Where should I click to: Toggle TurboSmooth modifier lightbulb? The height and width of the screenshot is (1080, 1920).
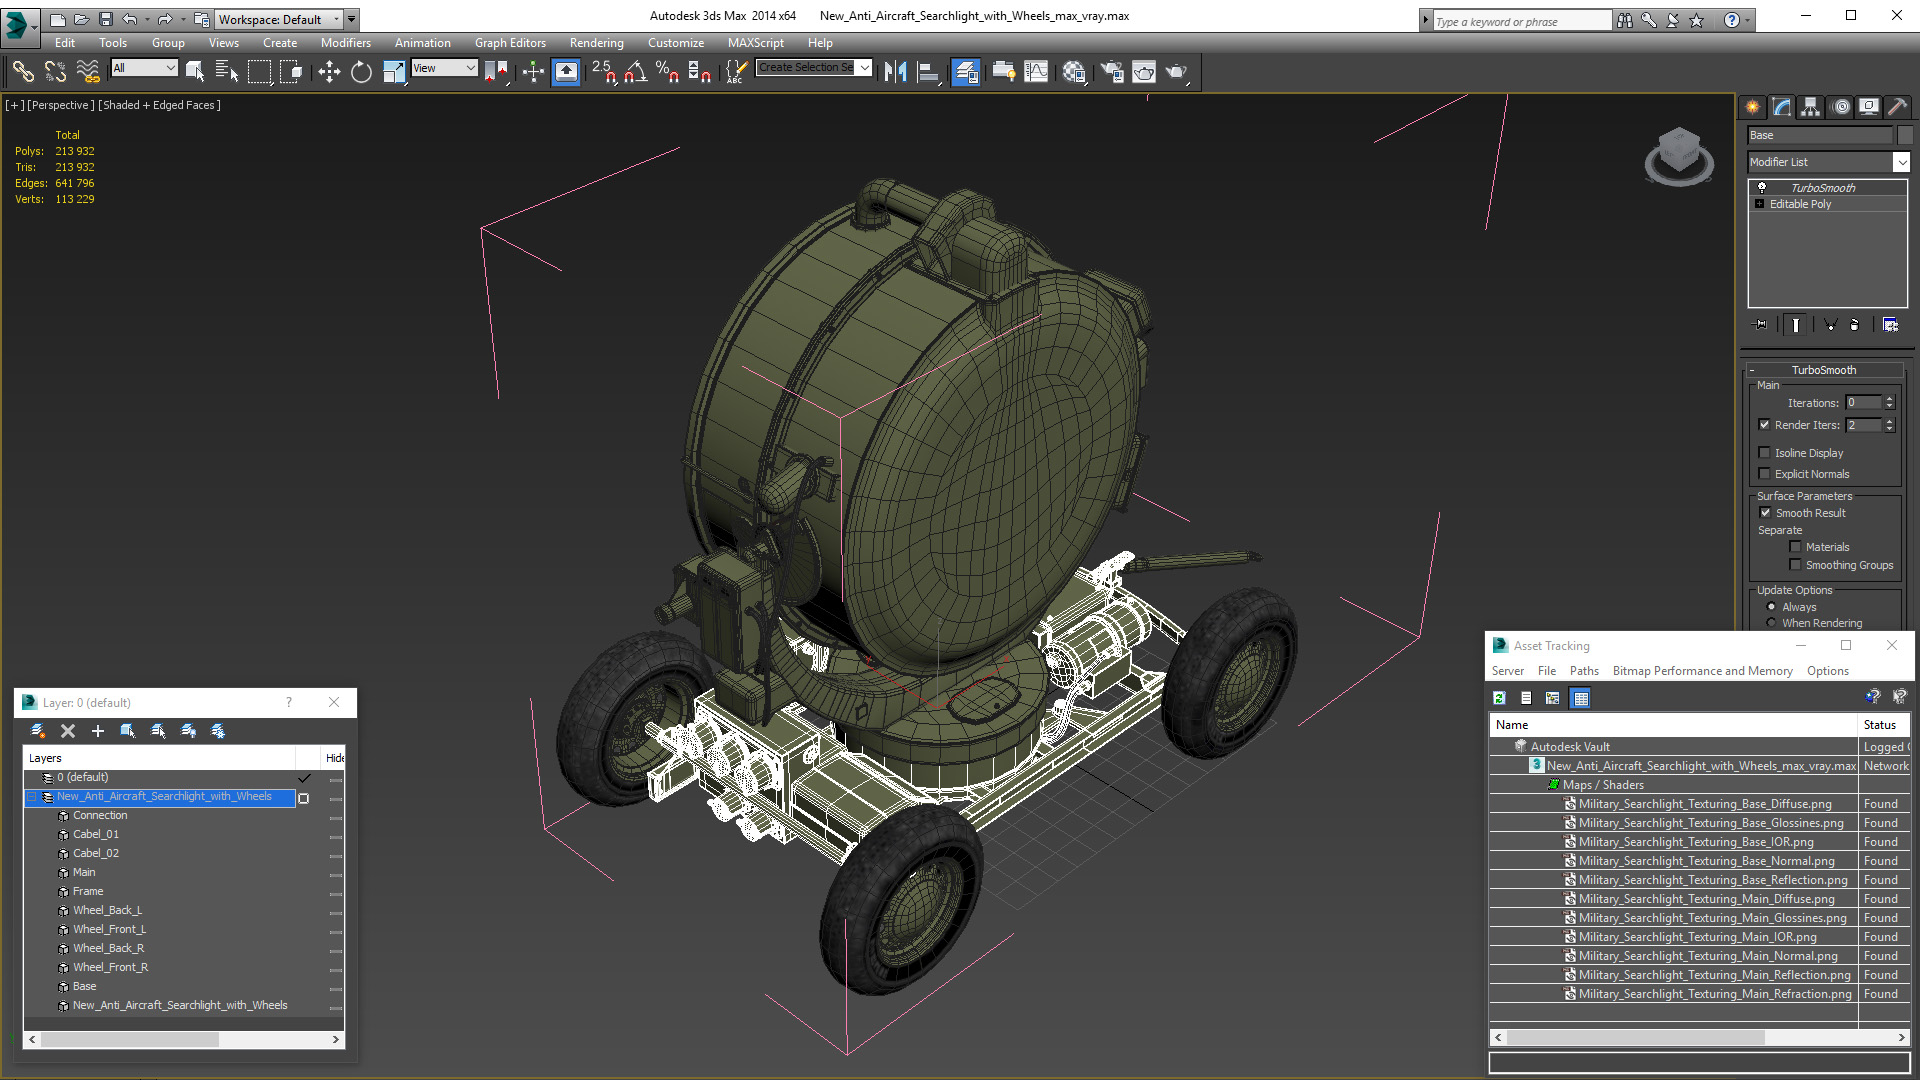[1762, 187]
